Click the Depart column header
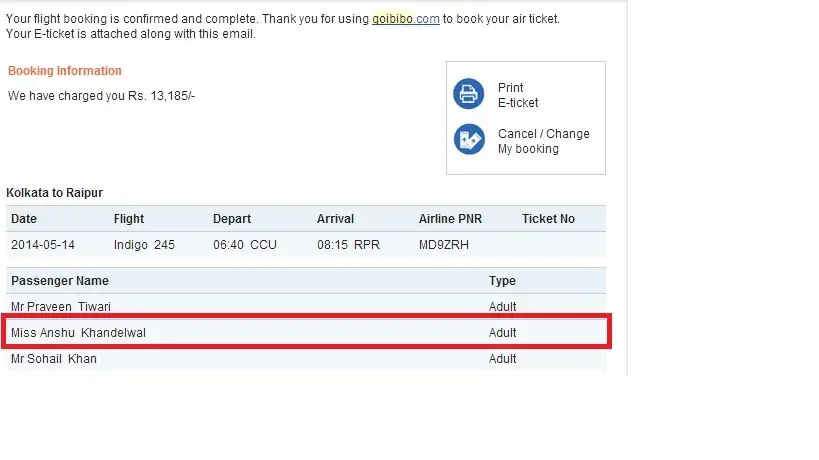Viewport: 819px width, 460px height. coord(232,219)
